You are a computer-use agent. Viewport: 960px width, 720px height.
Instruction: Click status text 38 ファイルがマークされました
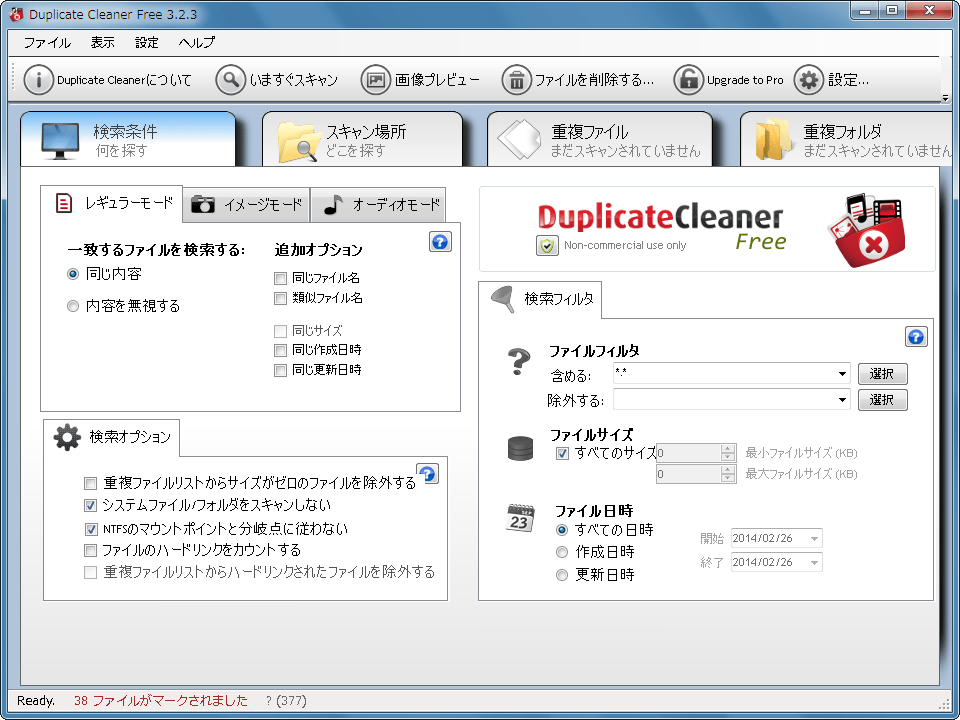pos(160,700)
